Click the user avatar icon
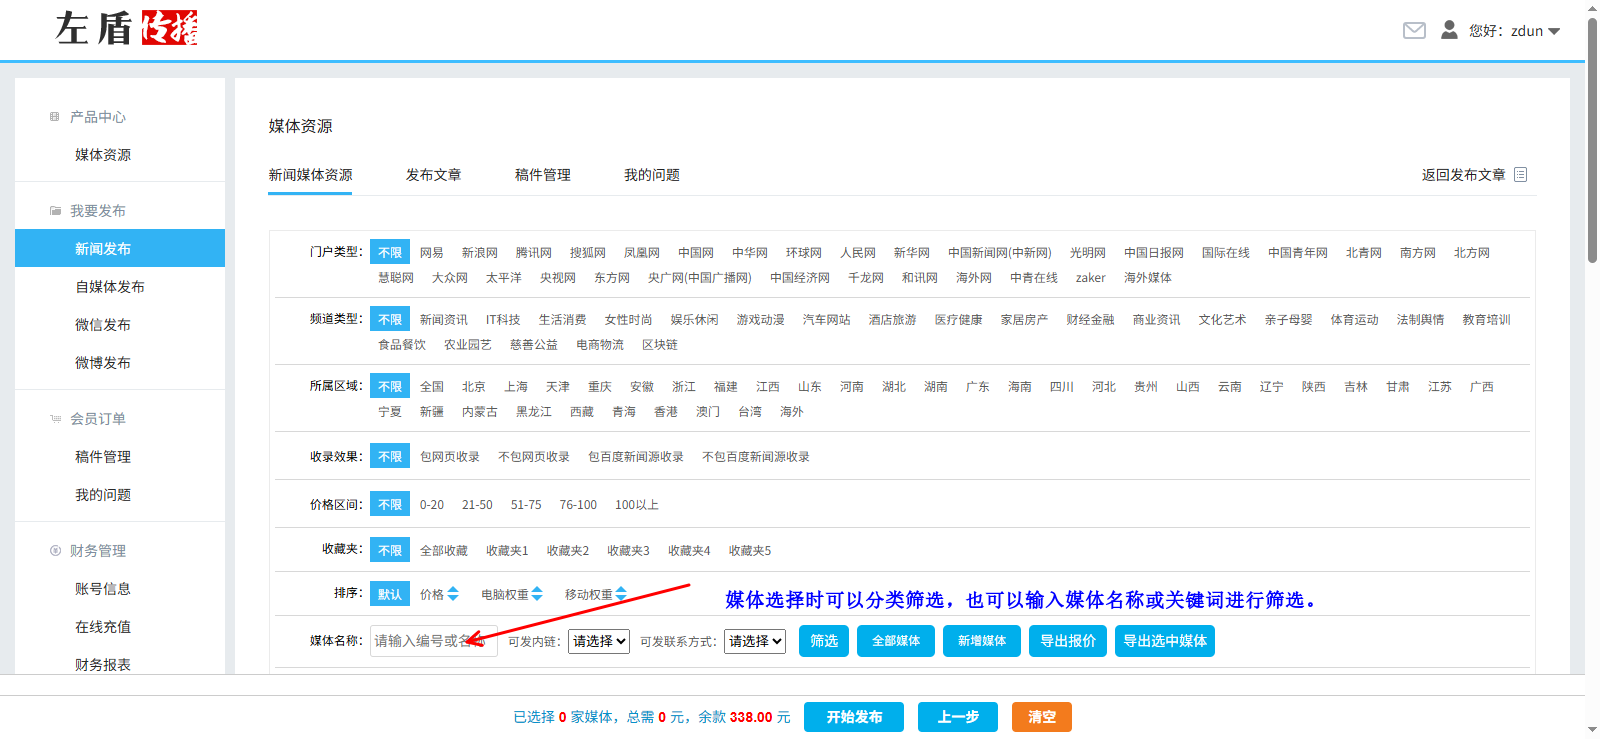Image resolution: width=1600 pixels, height=739 pixels. (x=1449, y=30)
